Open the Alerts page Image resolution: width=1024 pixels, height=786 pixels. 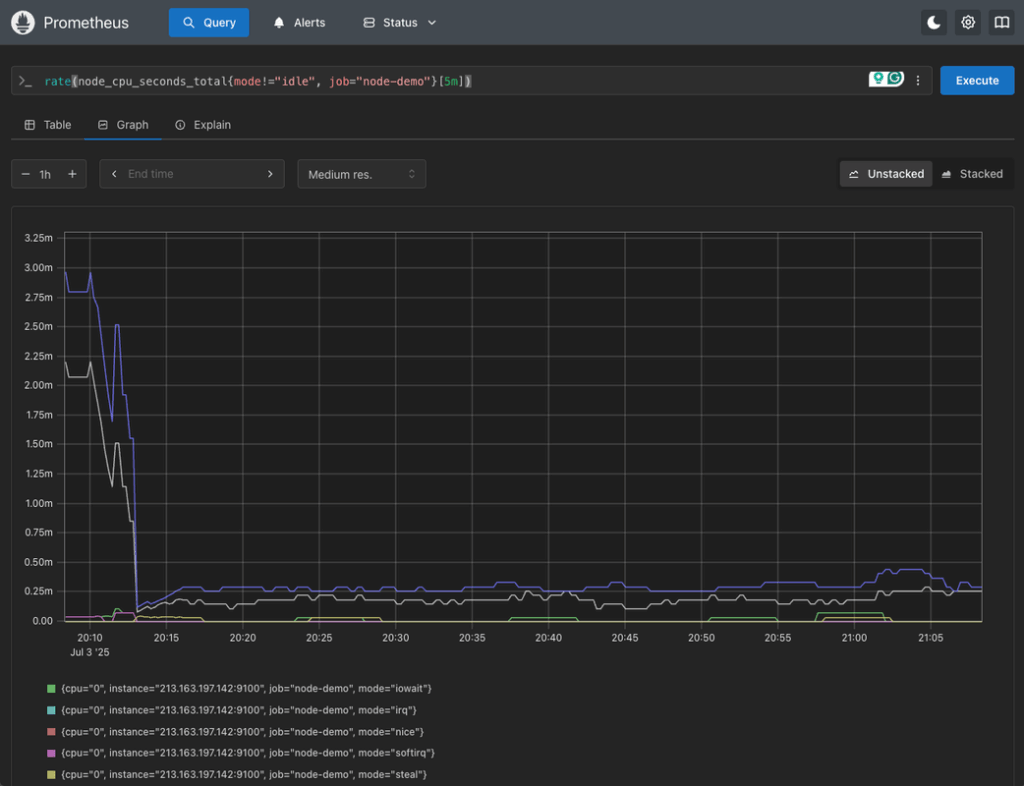pyautogui.click(x=299, y=23)
